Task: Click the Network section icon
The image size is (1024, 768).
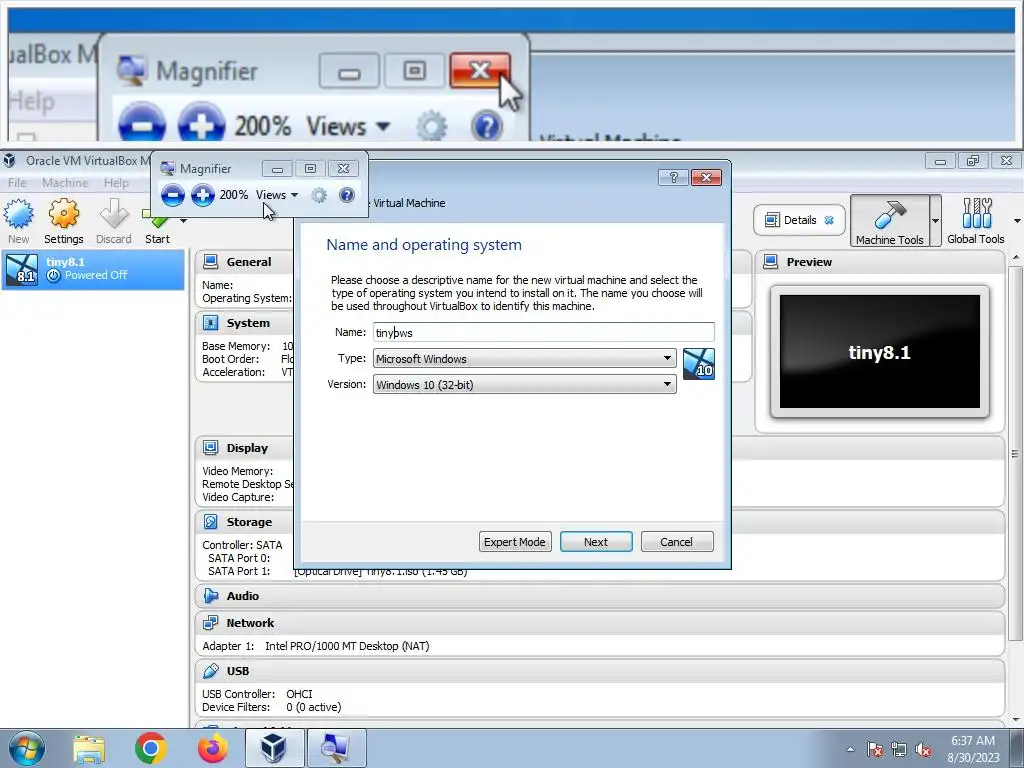Action: coord(210,623)
